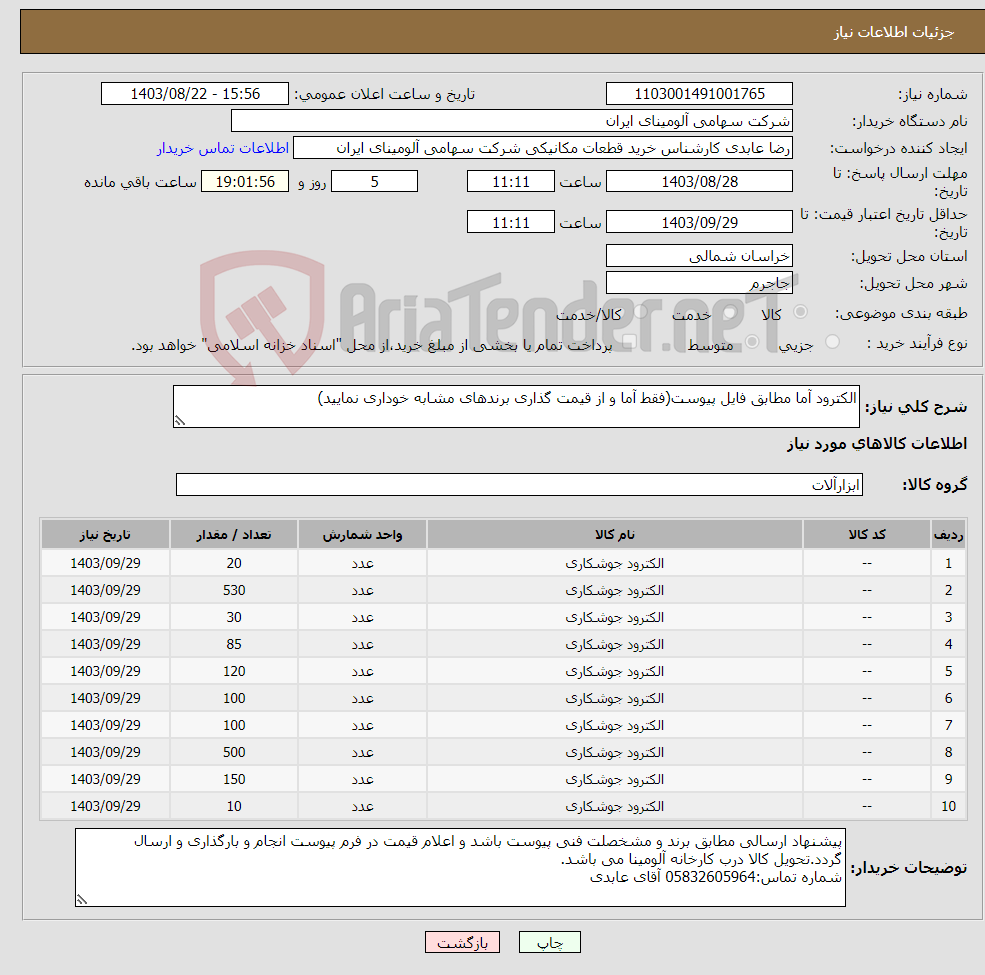The image size is (985, 975).
Task: Click the جزئیات اطلاعات نیاز header title
Action: [893, 32]
